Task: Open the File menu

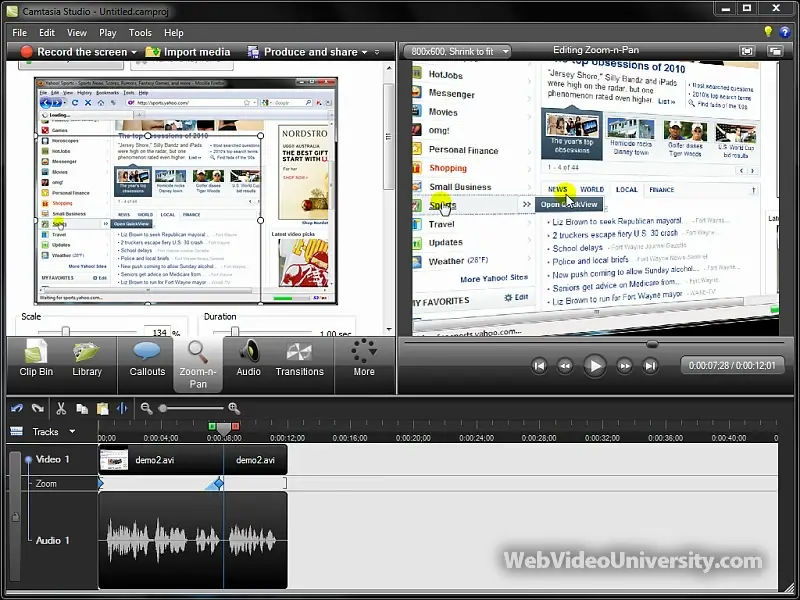Action: coord(19,33)
